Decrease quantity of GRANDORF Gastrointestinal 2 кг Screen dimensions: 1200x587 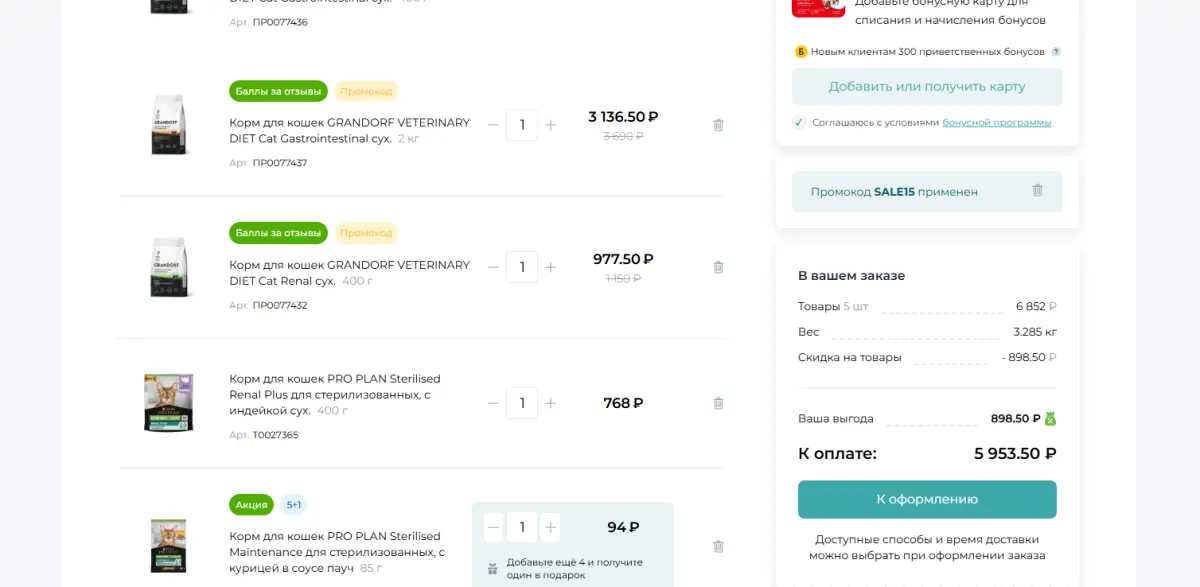tap(493, 125)
